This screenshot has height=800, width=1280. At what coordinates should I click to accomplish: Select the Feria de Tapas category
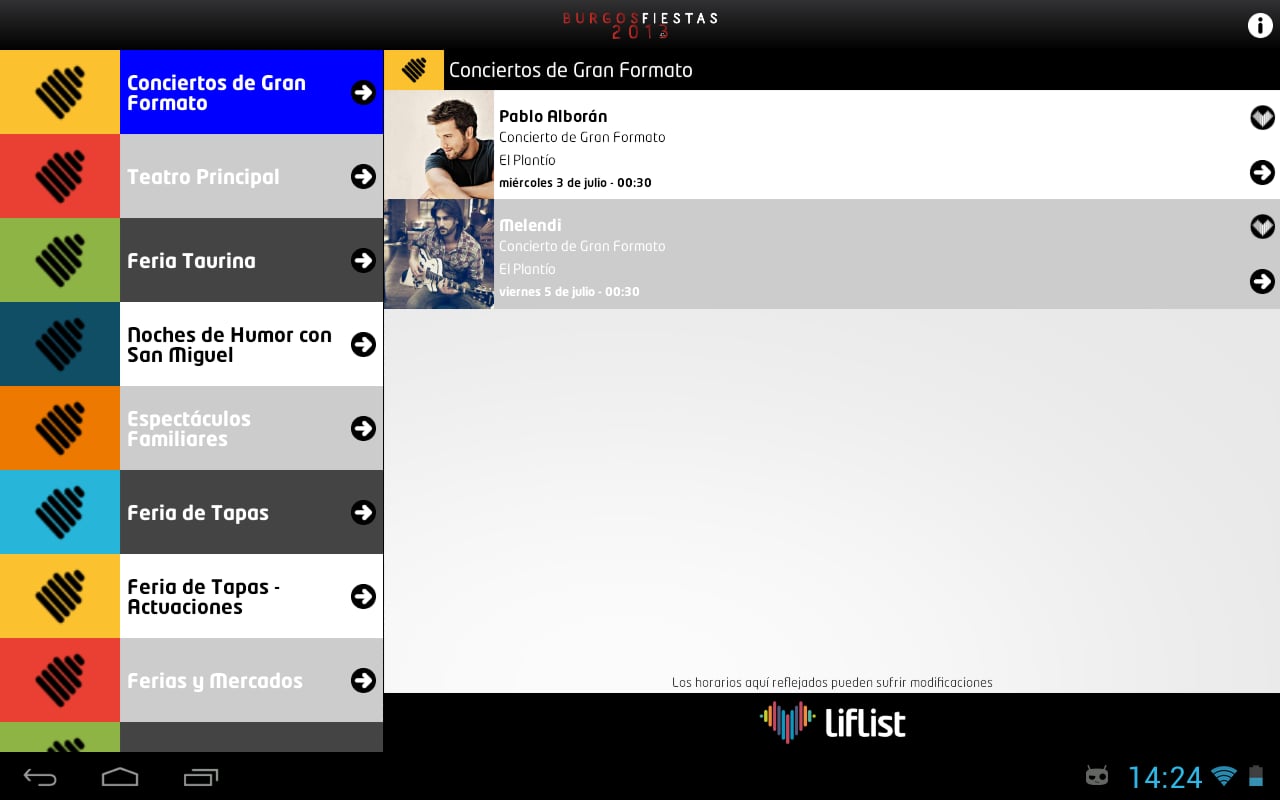[x=192, y=512]
